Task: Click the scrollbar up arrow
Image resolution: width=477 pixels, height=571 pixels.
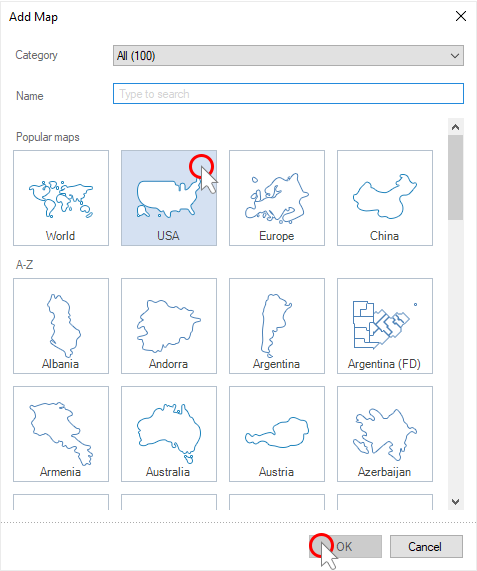Action: coord(456,127)
